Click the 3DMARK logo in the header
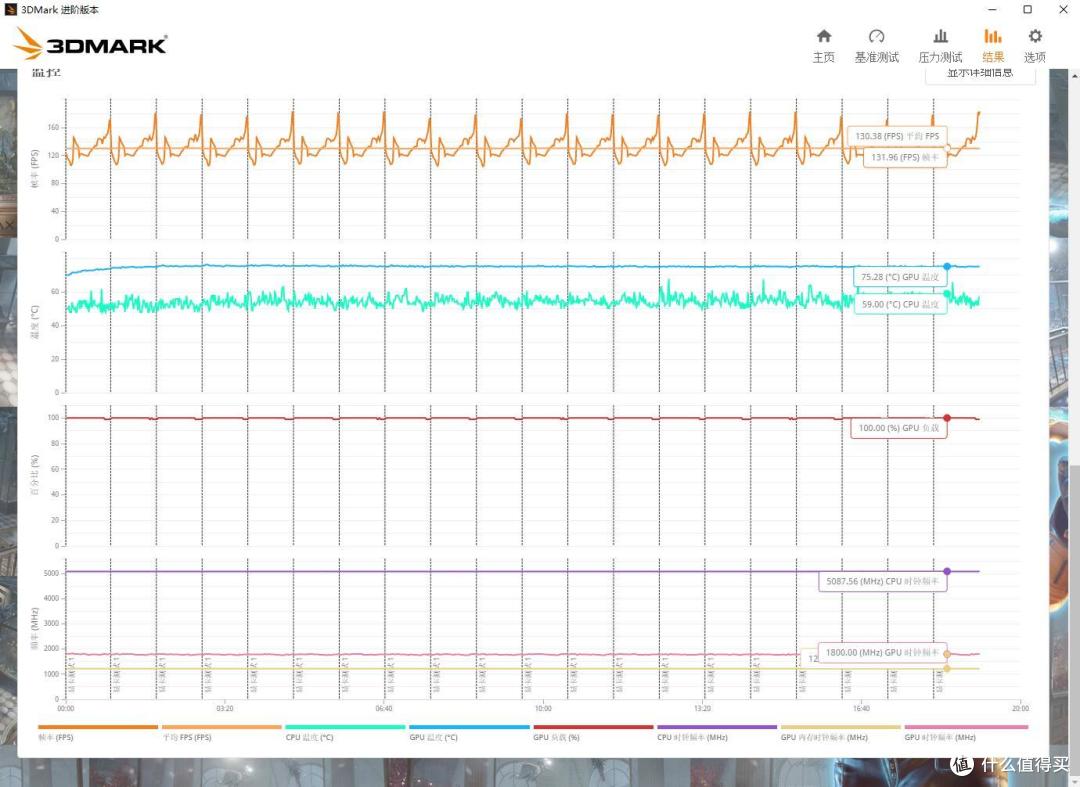The height and width of the screenshot is (787, 1080). 90,43
